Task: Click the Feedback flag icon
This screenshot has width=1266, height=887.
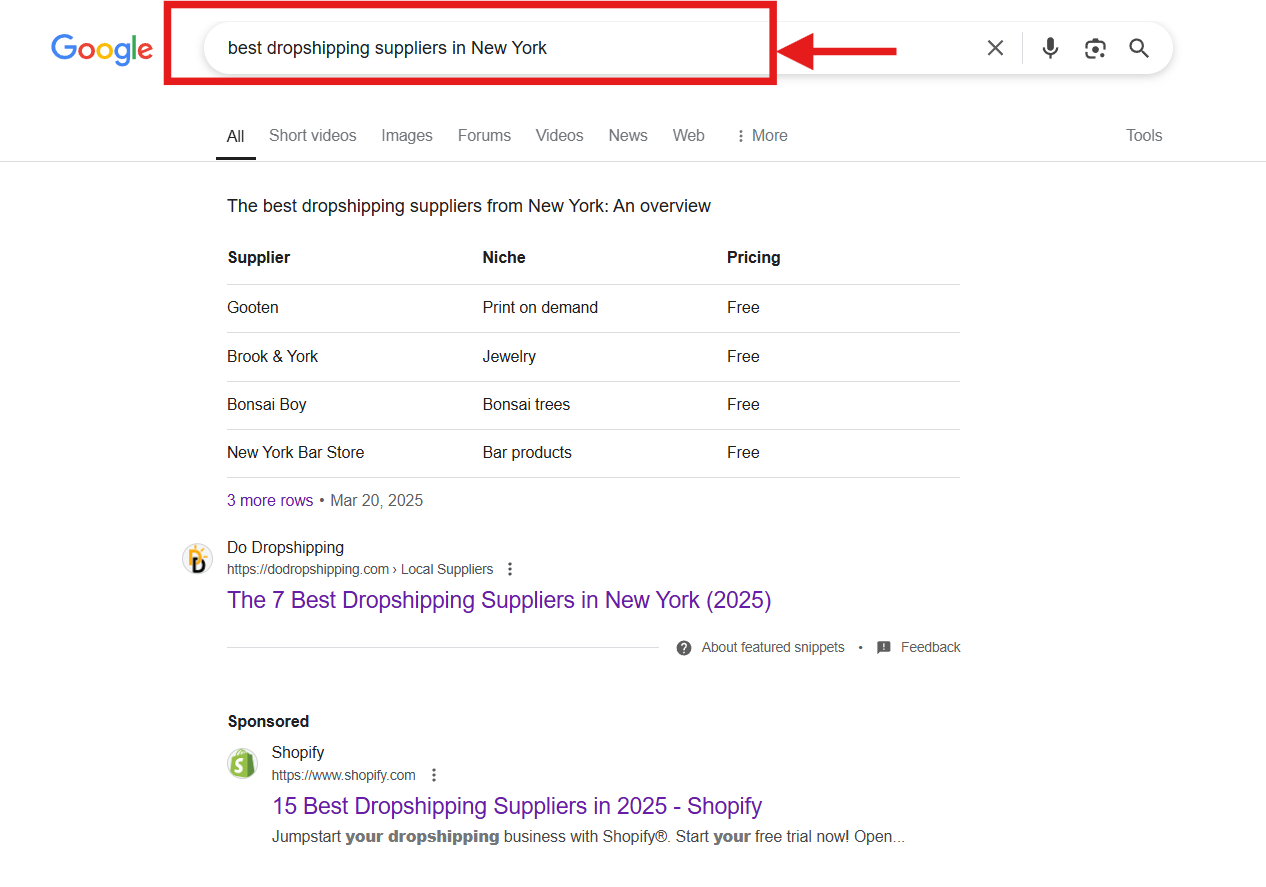Action: click(x=884, y=647)
